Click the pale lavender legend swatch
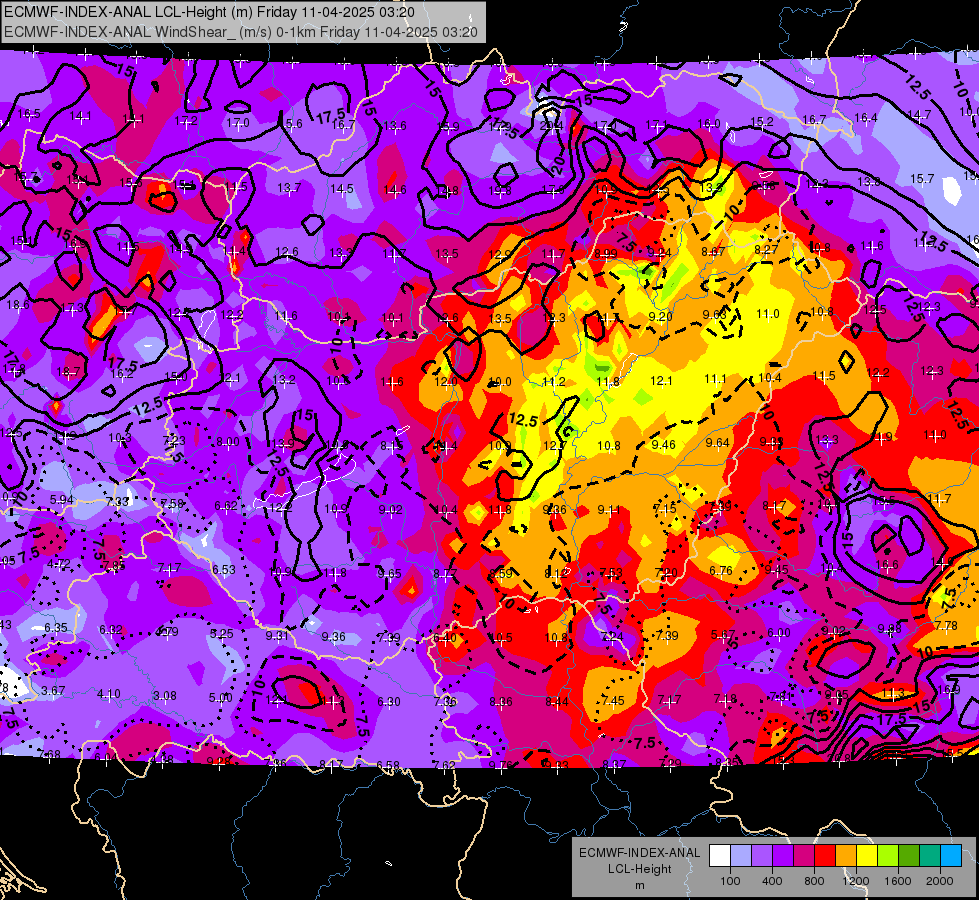This screenshot has width=979, height=900. click(x=741, y=856)
